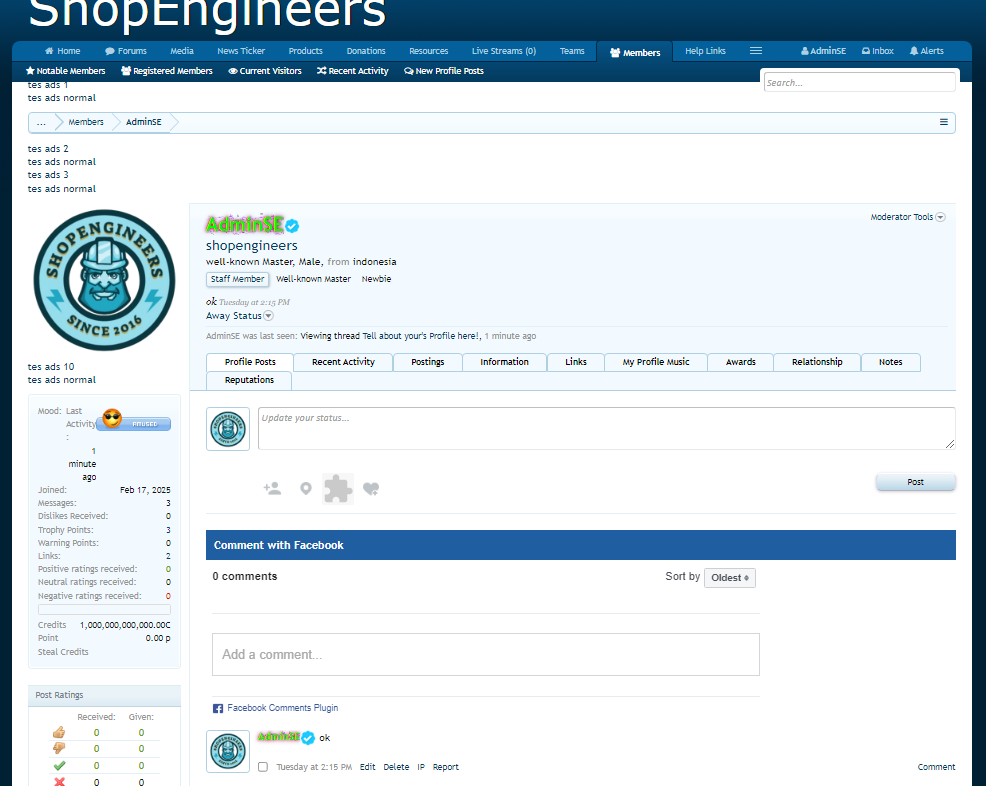Switch to the Recent Activity profile tab
The width and height of the screenshot is (986, 786).
pyautogui.click(x=343, y=362)
